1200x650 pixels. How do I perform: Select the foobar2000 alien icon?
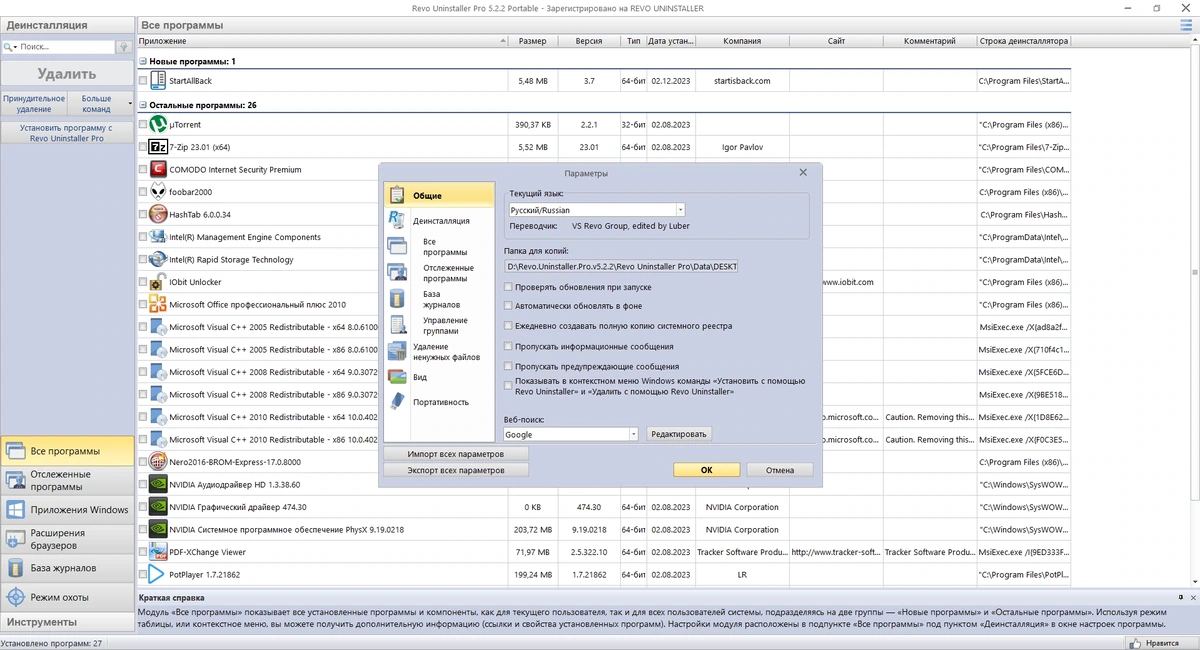[x=158, y=192]
